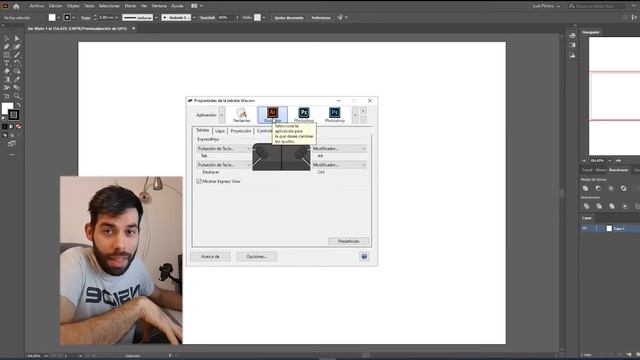Screen dimensions: 640x360
Task: Select the Eyedropper tool
Action: (17, 79)
